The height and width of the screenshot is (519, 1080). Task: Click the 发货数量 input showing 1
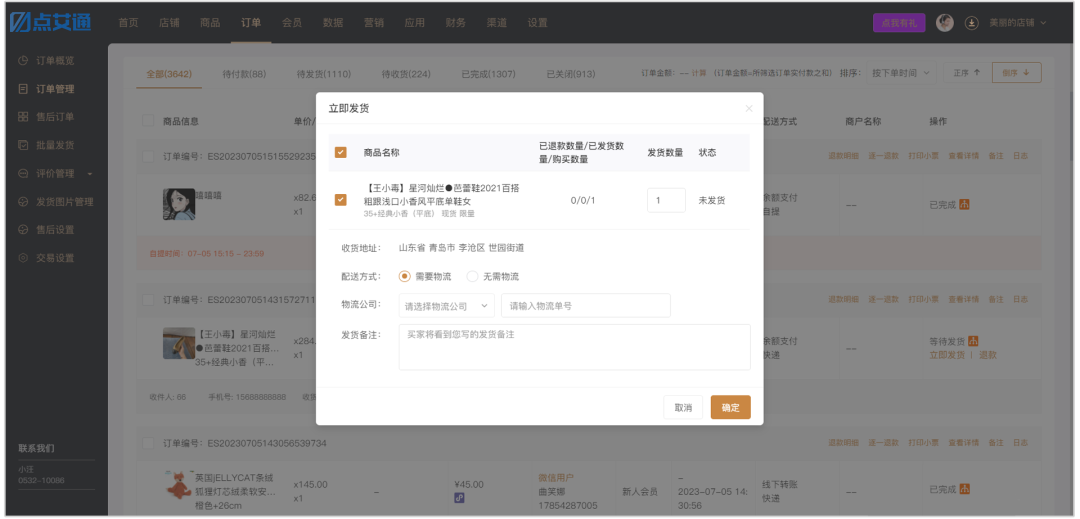point(666,200)
